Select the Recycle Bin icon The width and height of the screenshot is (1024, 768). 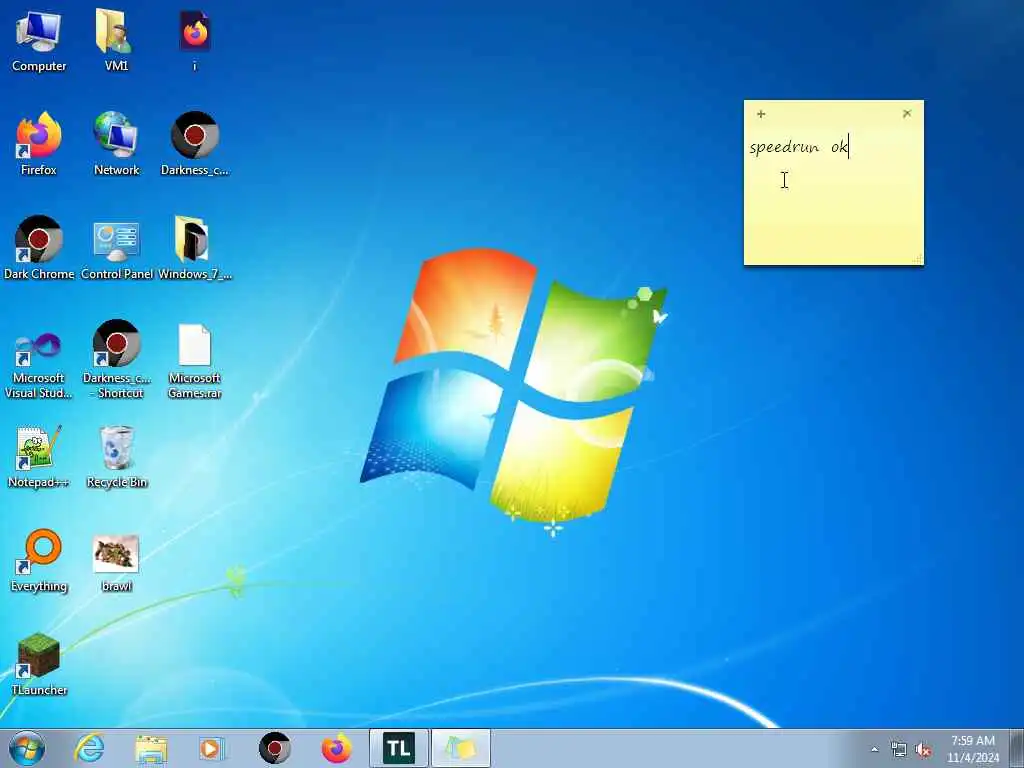click(x=116, y=456)
